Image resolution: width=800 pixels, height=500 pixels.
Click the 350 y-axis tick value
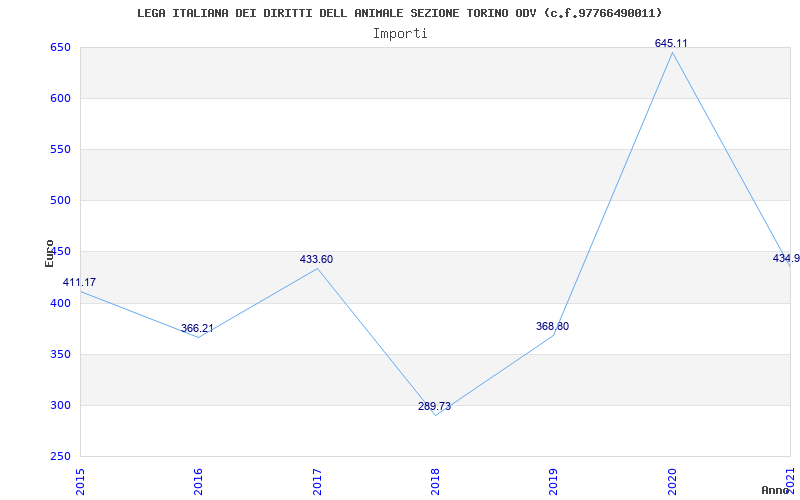pyautogui.click(x=60, y=355)
